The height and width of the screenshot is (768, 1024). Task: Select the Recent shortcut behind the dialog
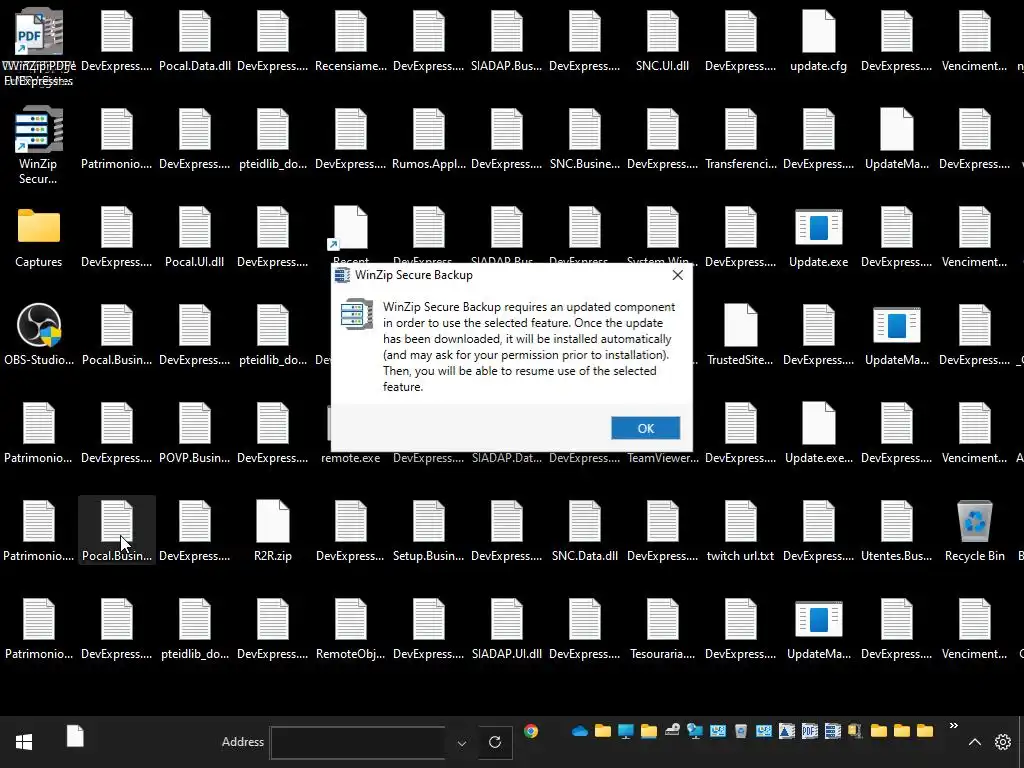coord(351,235)
